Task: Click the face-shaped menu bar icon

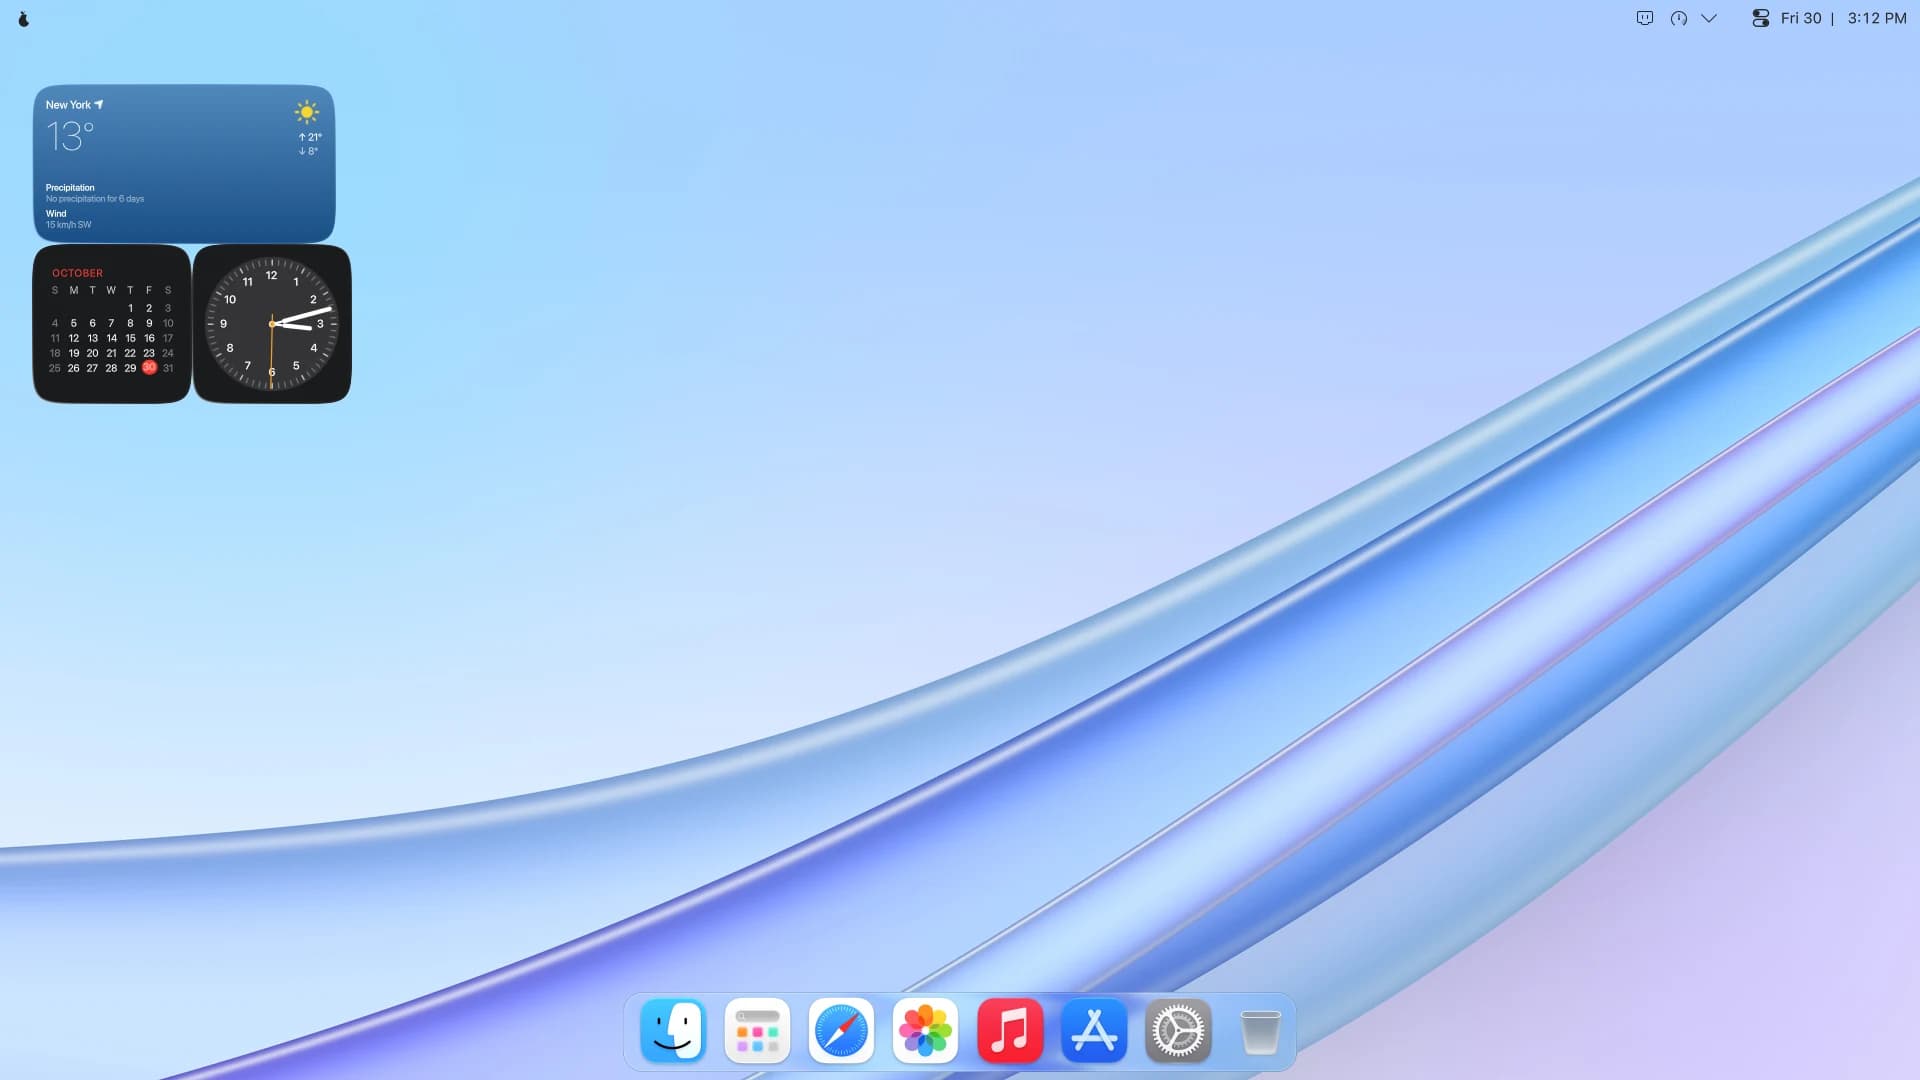Action: (1645, 18)
